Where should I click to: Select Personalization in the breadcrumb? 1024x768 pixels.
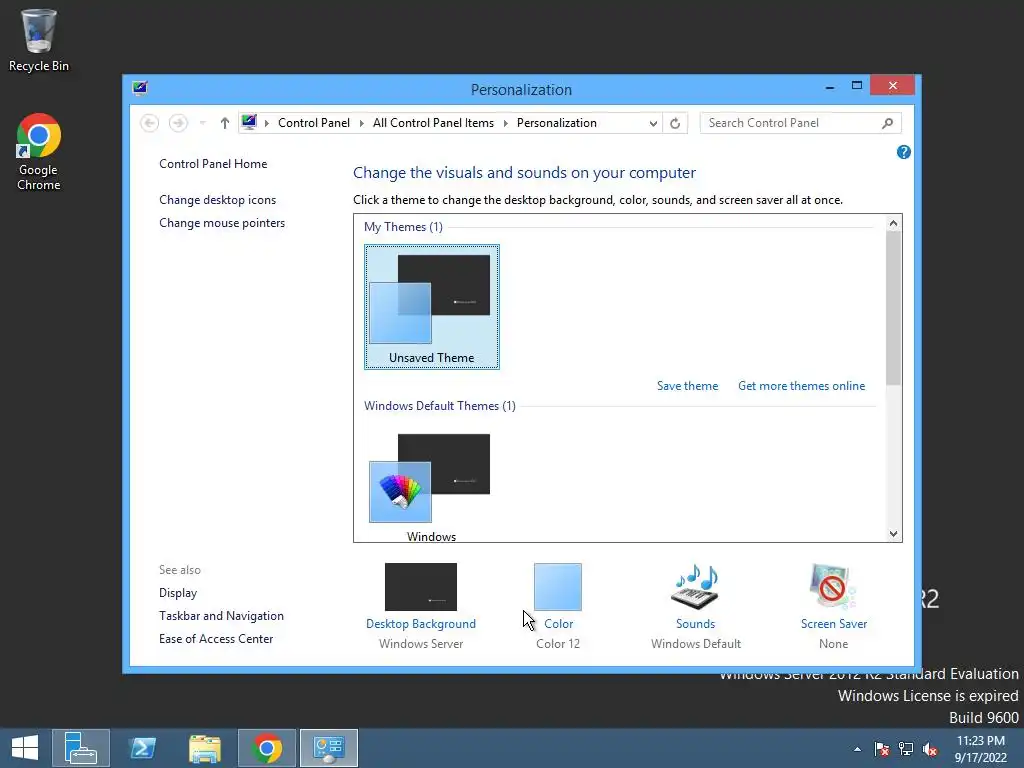[556, 123]
